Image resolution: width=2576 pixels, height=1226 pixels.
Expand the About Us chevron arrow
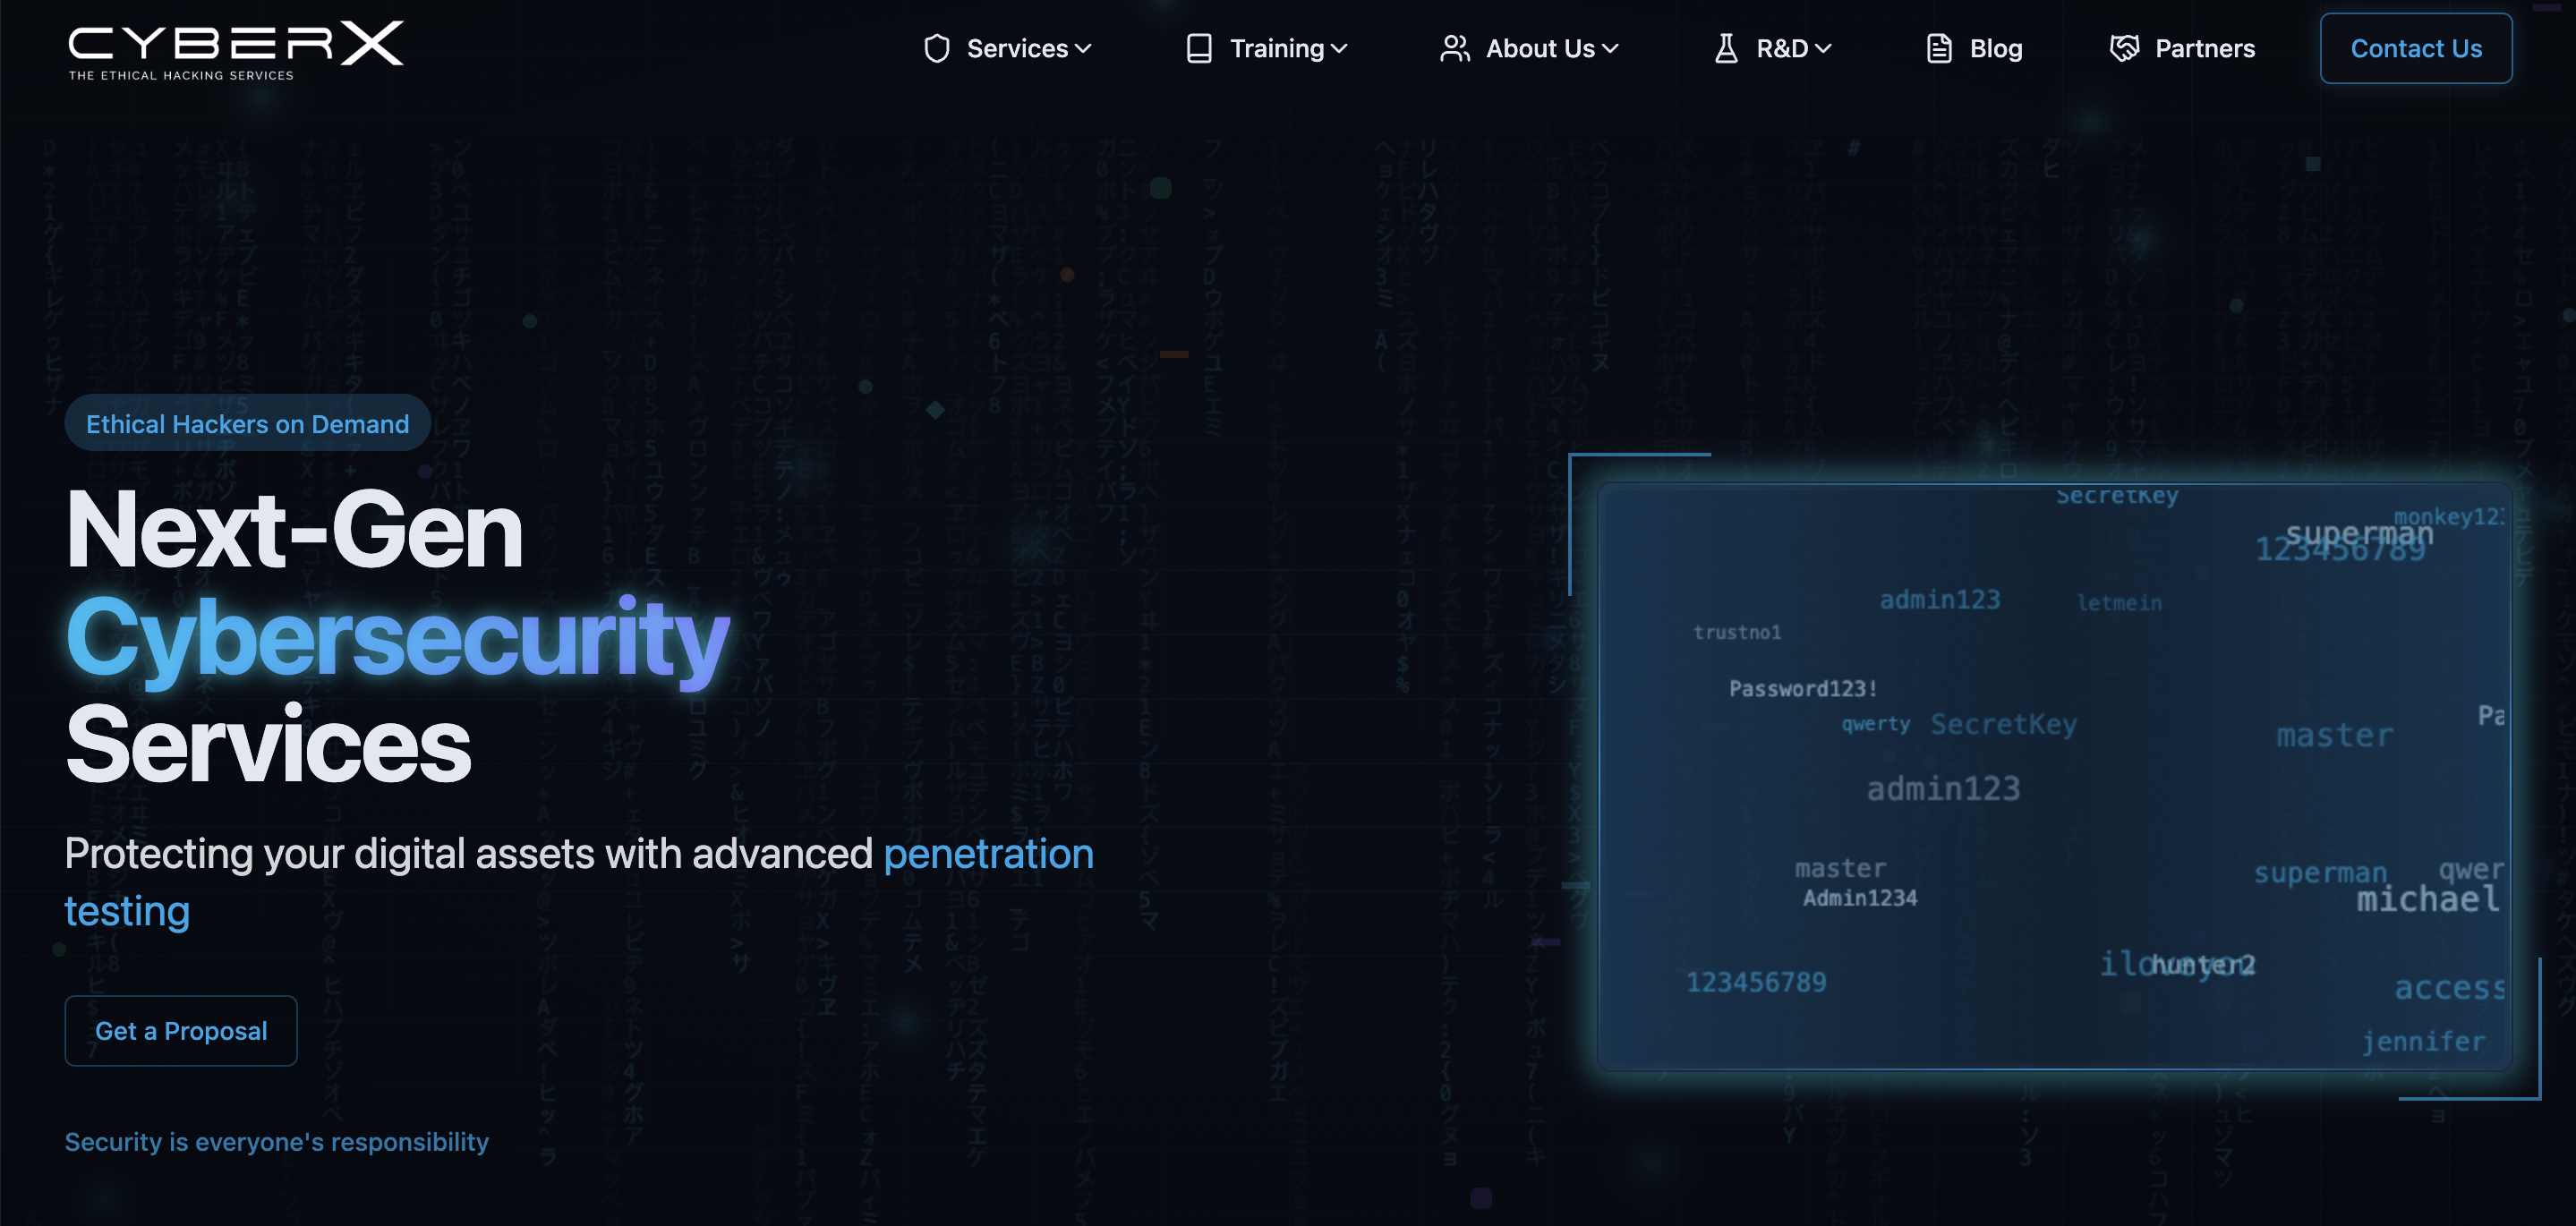[x=1610, y=48]
